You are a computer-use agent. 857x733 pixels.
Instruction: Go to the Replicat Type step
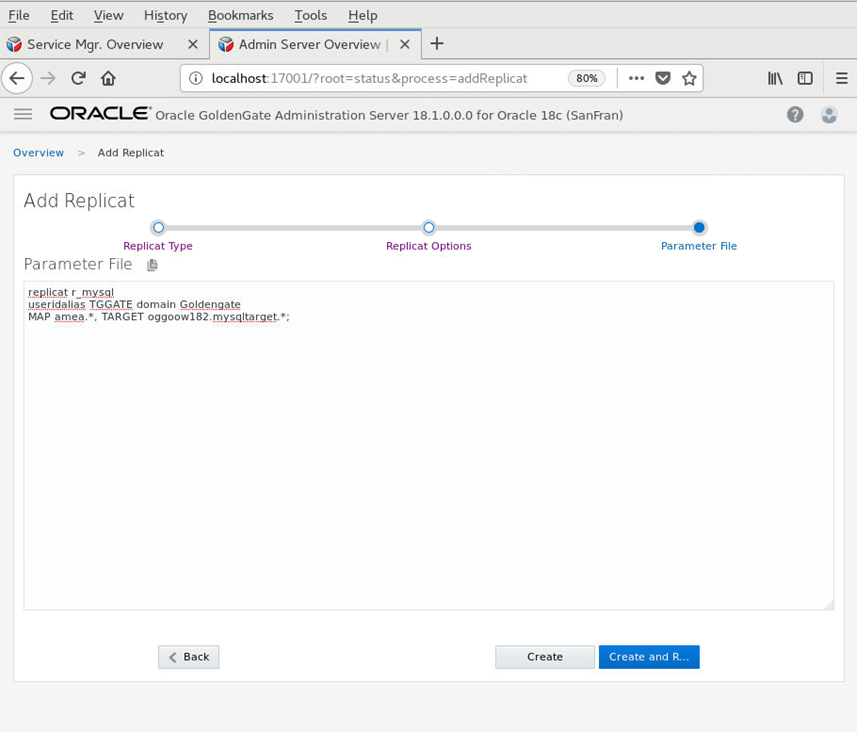pyautogui.click(x=158, y=227)
